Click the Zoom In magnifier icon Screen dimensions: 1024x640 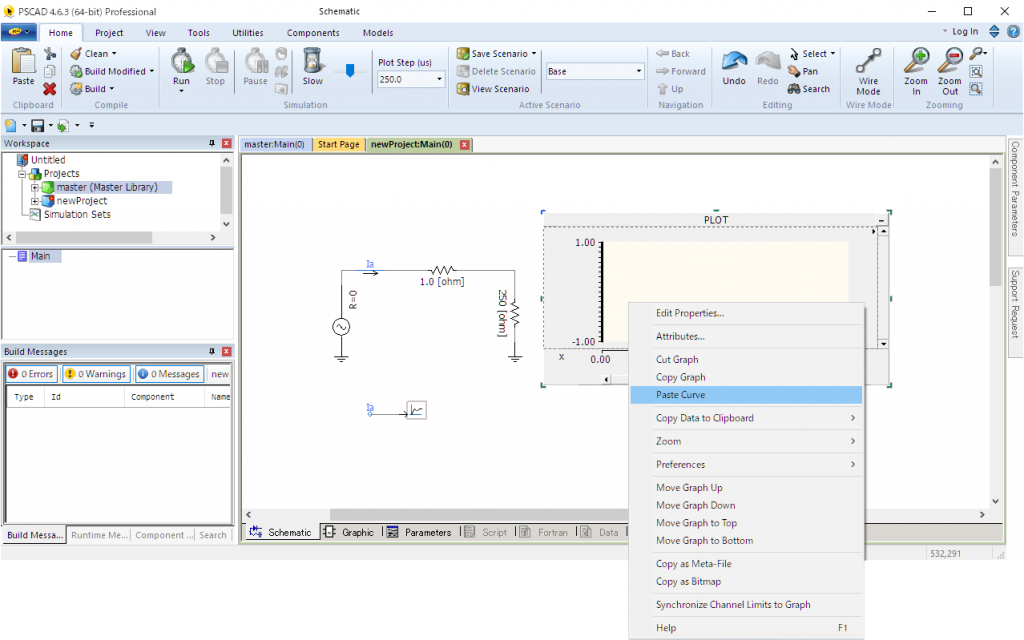tap(915, 62)
